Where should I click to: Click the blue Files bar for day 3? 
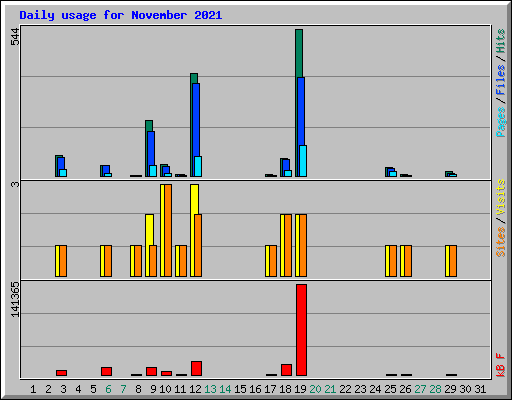61,163
